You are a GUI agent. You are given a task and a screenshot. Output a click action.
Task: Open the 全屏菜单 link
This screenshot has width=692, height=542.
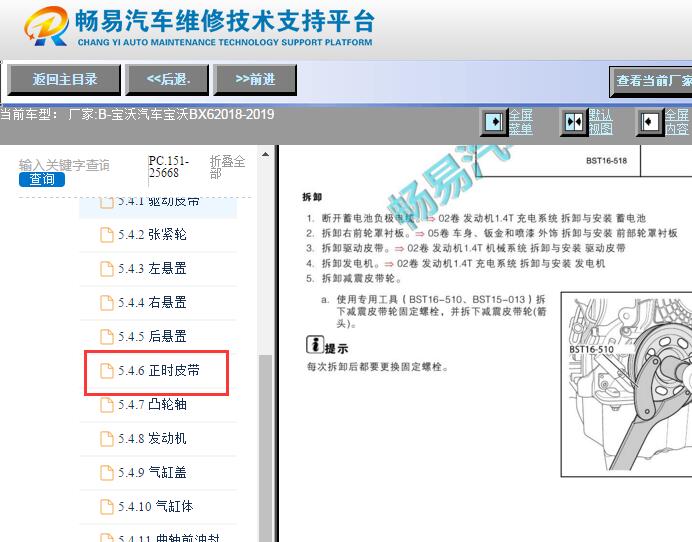tap(521, 122)
